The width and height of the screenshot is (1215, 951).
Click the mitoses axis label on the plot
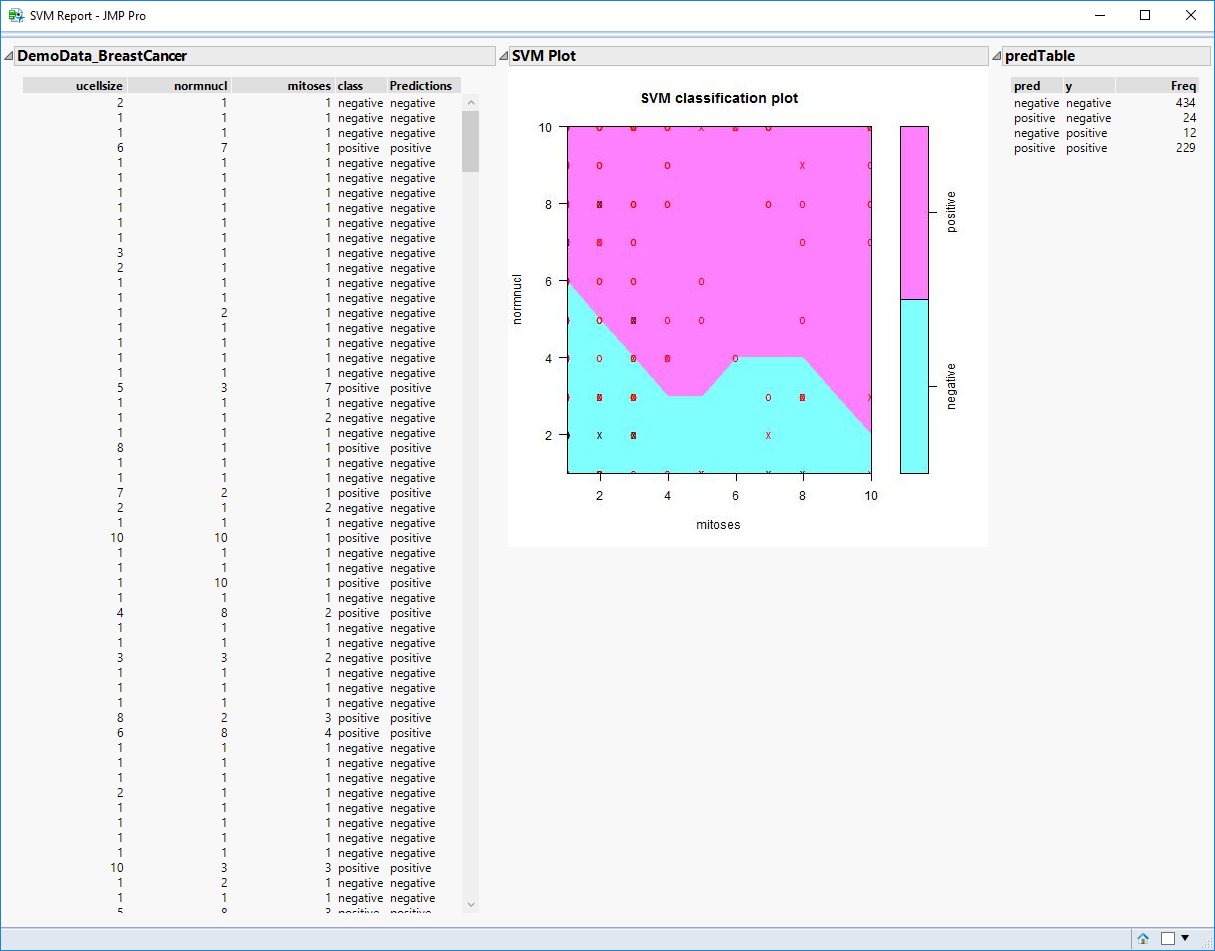pos(718,524)
